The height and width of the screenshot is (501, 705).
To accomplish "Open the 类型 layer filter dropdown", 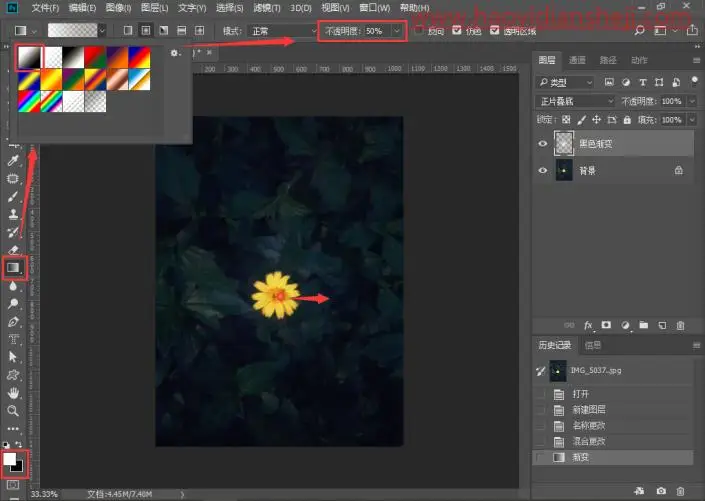I will 565,82.
